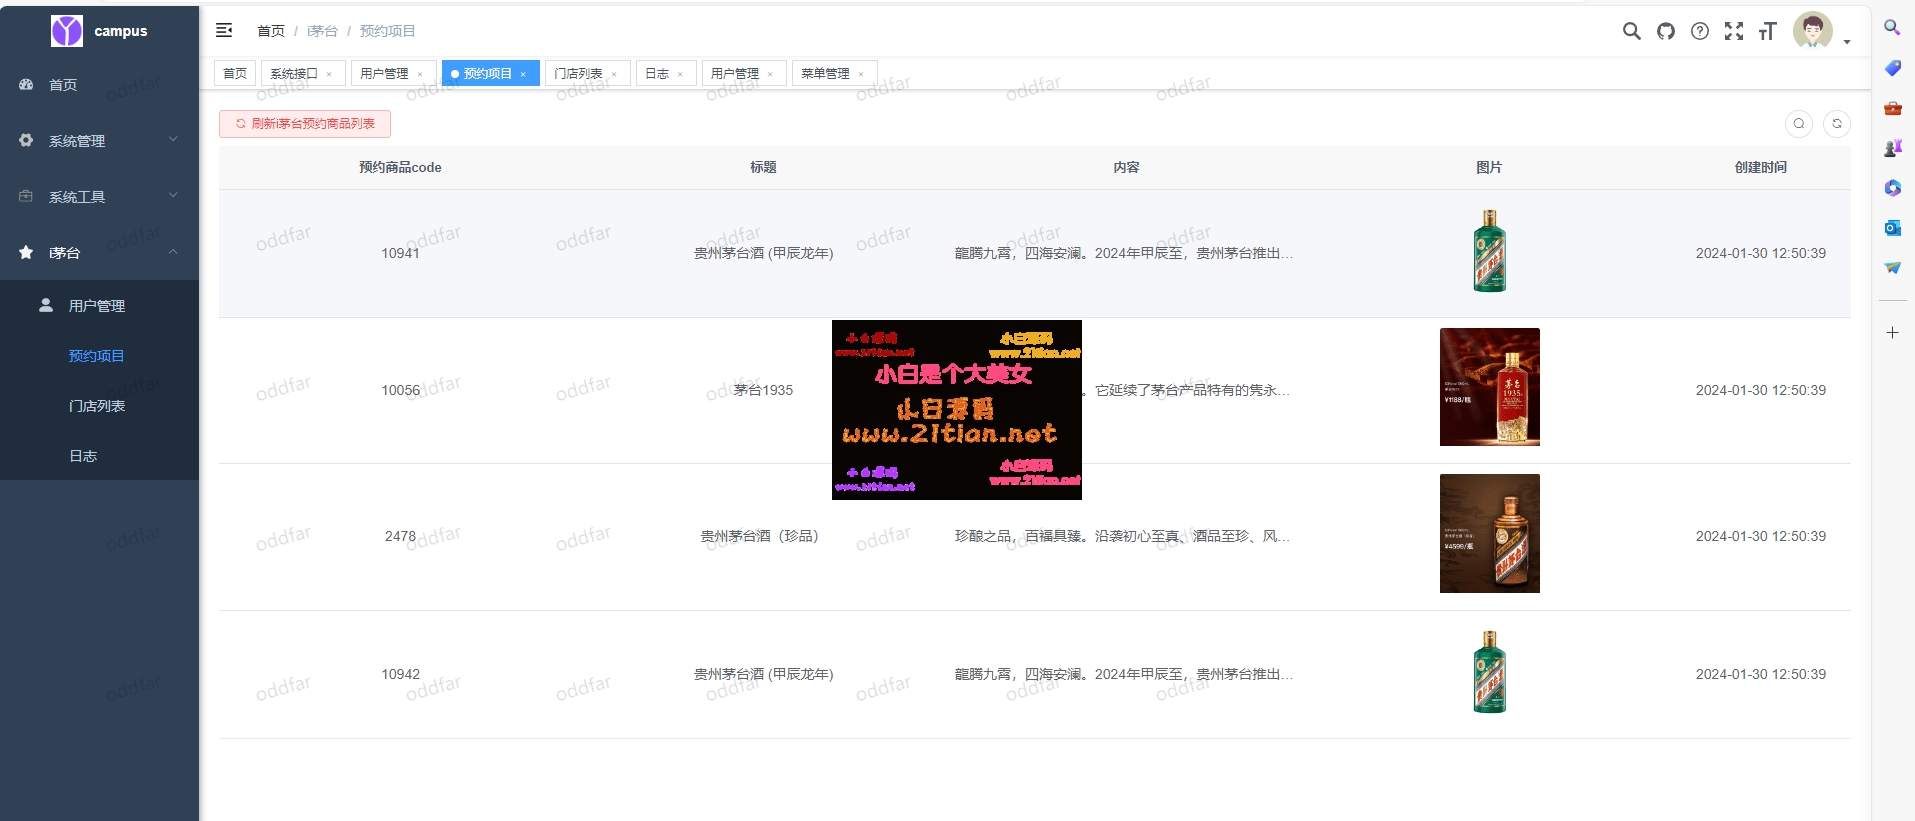
Task: Close the 系统接口 tab
Action: (x=329, y=74)
